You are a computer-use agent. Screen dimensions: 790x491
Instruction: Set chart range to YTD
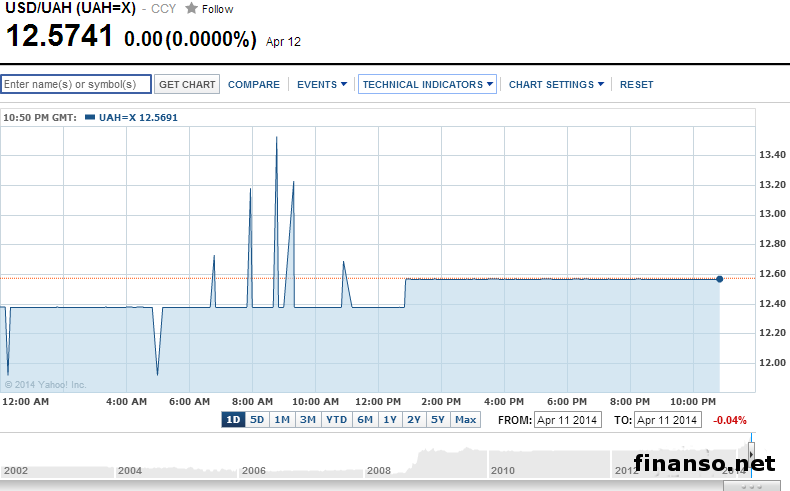click(336, 420)
